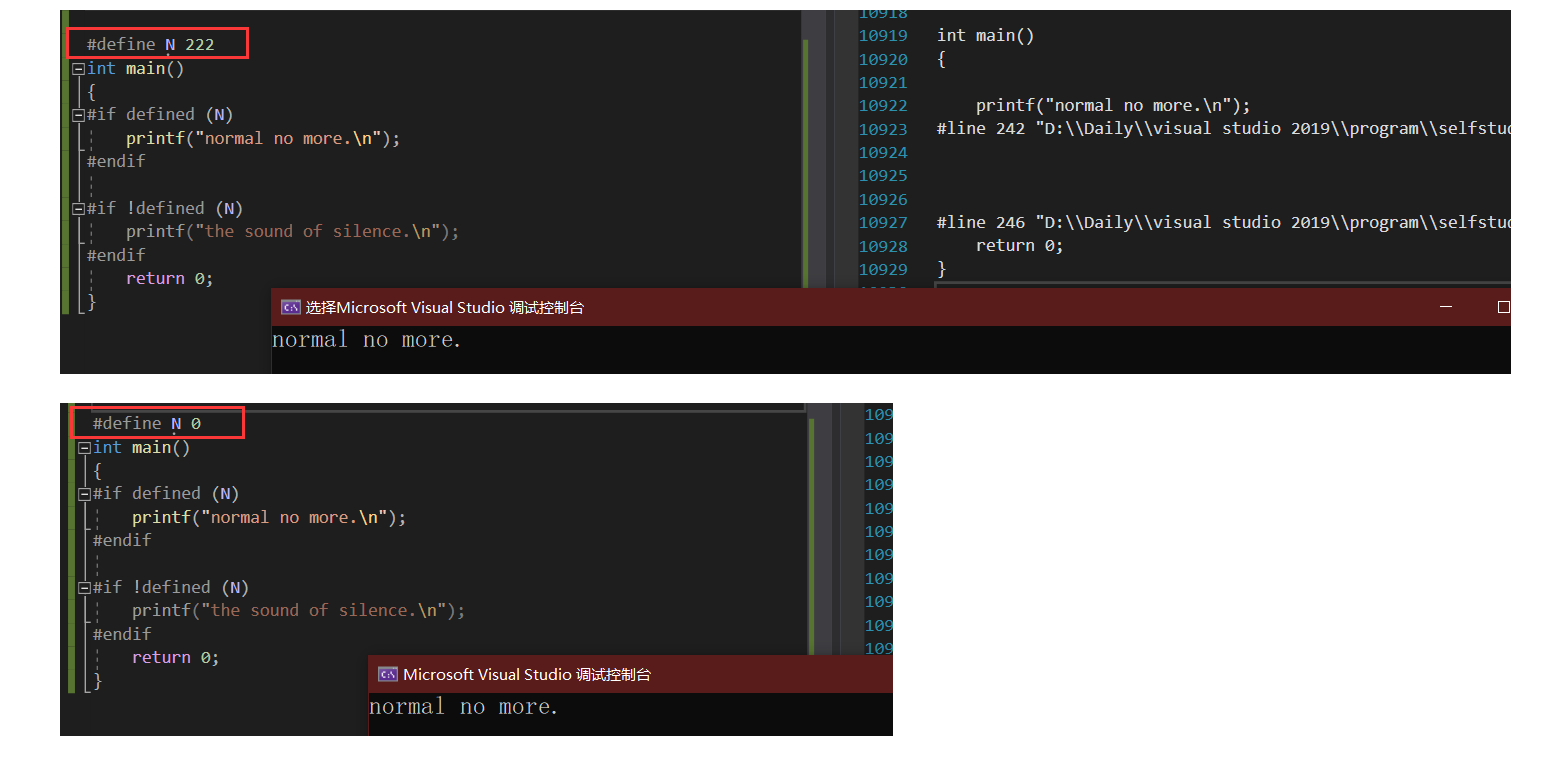Click line number 10927 in the gutter
Screen dimensions: 1565x762
pos(883,222)
